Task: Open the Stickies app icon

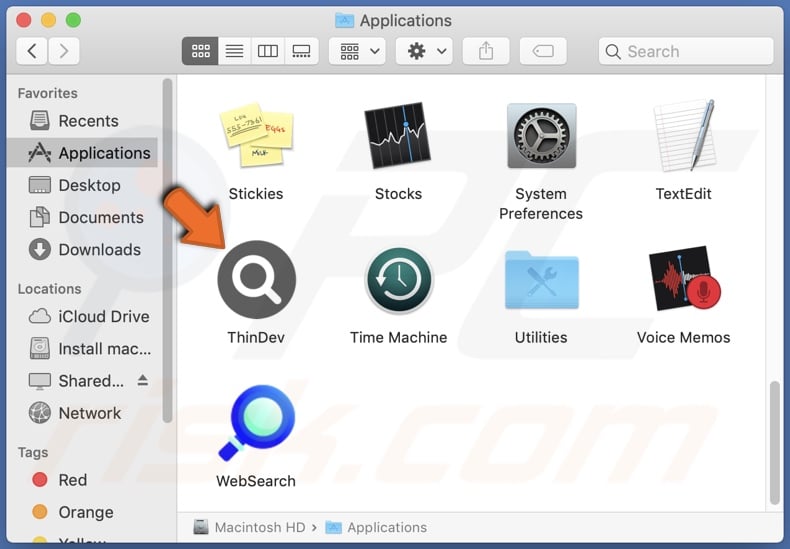Action: [x=256, y=137]
